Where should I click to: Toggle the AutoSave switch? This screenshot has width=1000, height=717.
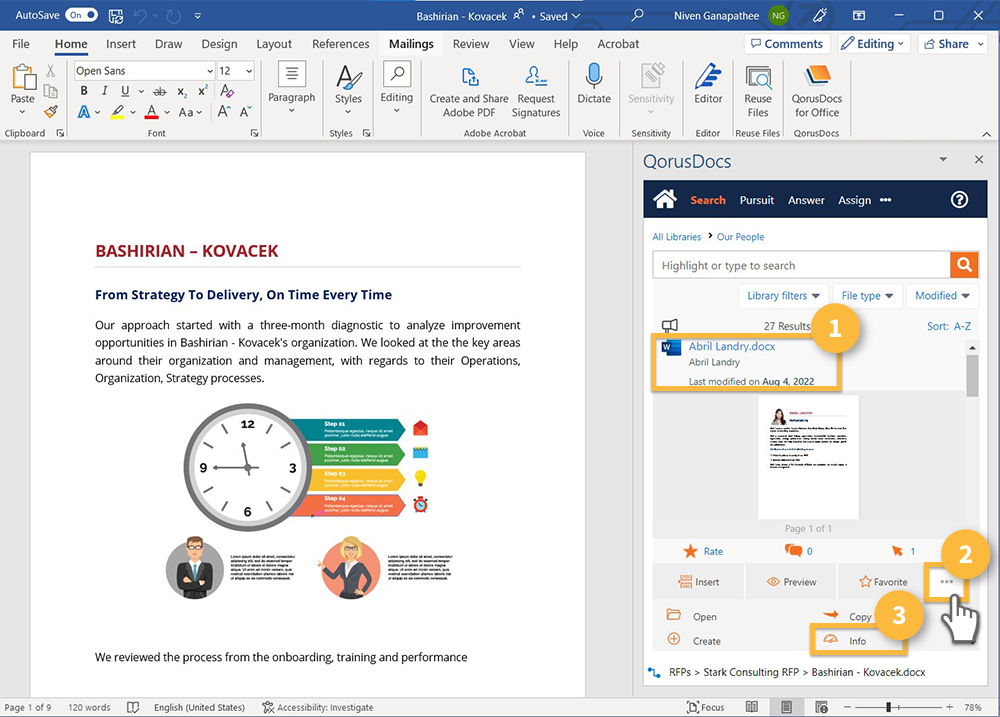[x=83, y=15]
